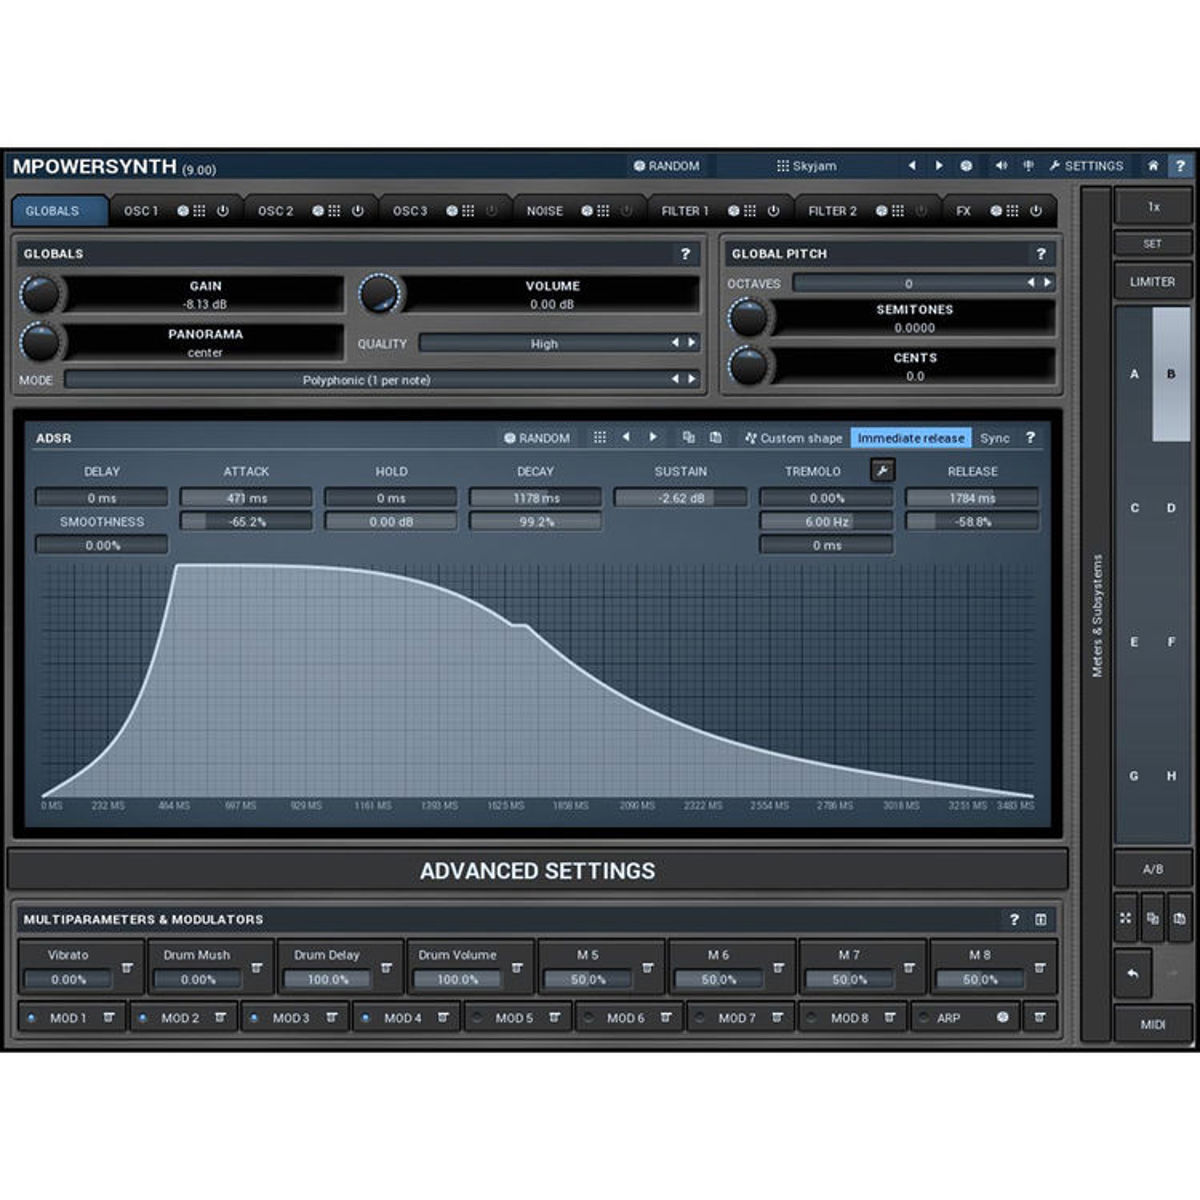Toggle FX power button

point(1036,211)
